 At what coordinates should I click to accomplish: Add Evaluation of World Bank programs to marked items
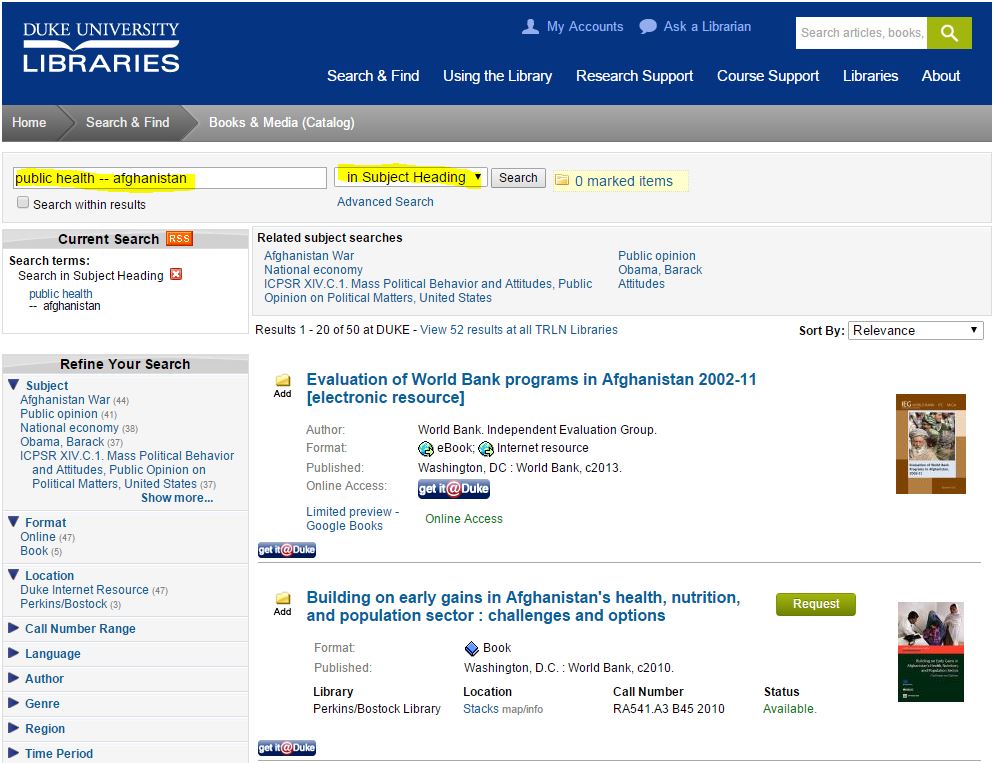(282, 385)
